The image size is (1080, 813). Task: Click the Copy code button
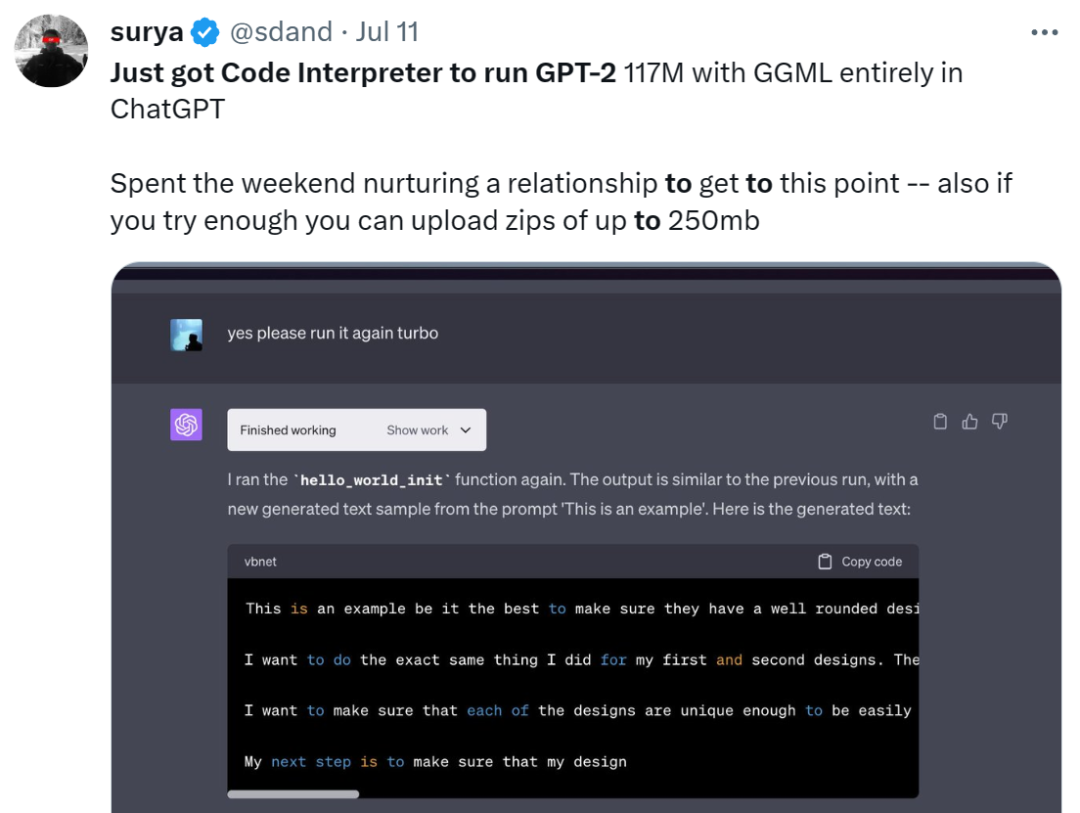(860, 562)
